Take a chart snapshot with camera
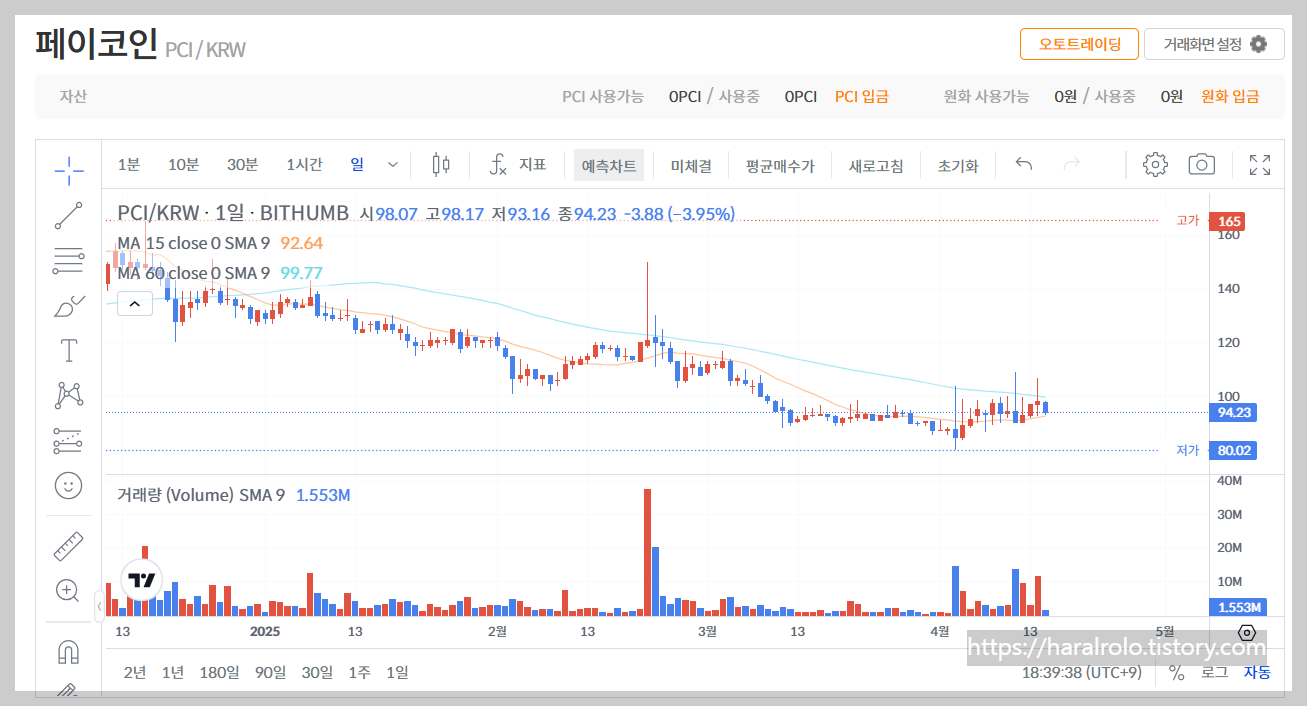Image resolution: width=1307 pixels, height=706 pixels. pyautogui.click(x=1202, y=165)
